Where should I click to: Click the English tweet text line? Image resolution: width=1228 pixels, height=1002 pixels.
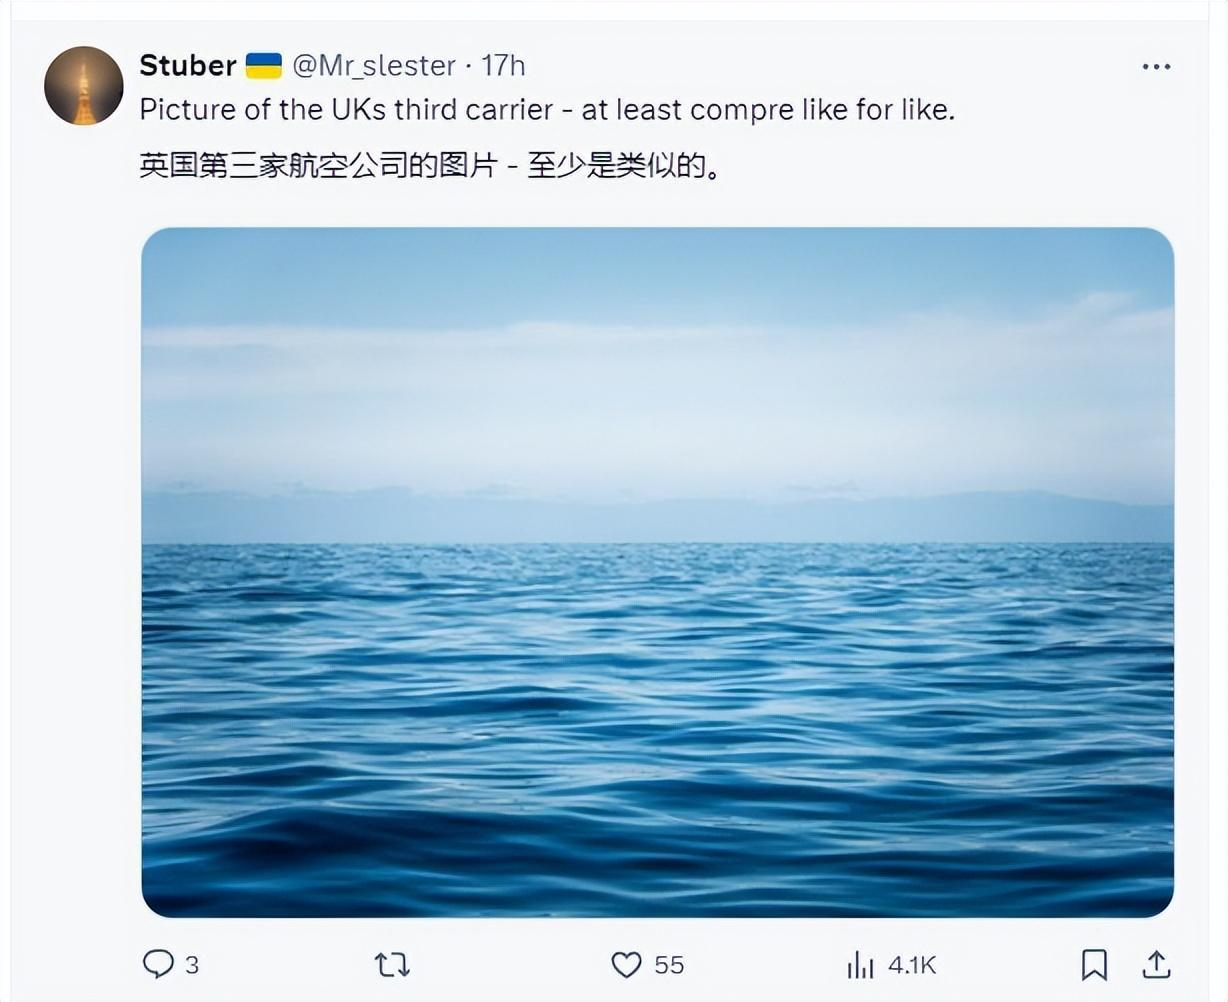click(547, 110)
